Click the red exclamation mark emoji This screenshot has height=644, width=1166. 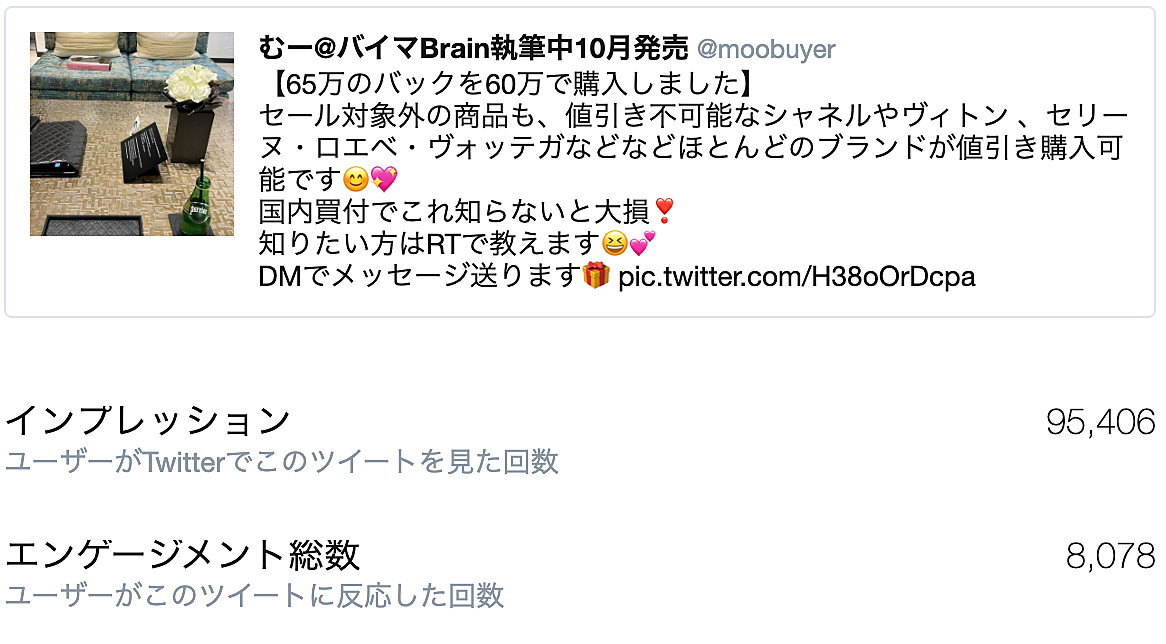point(664,211)
